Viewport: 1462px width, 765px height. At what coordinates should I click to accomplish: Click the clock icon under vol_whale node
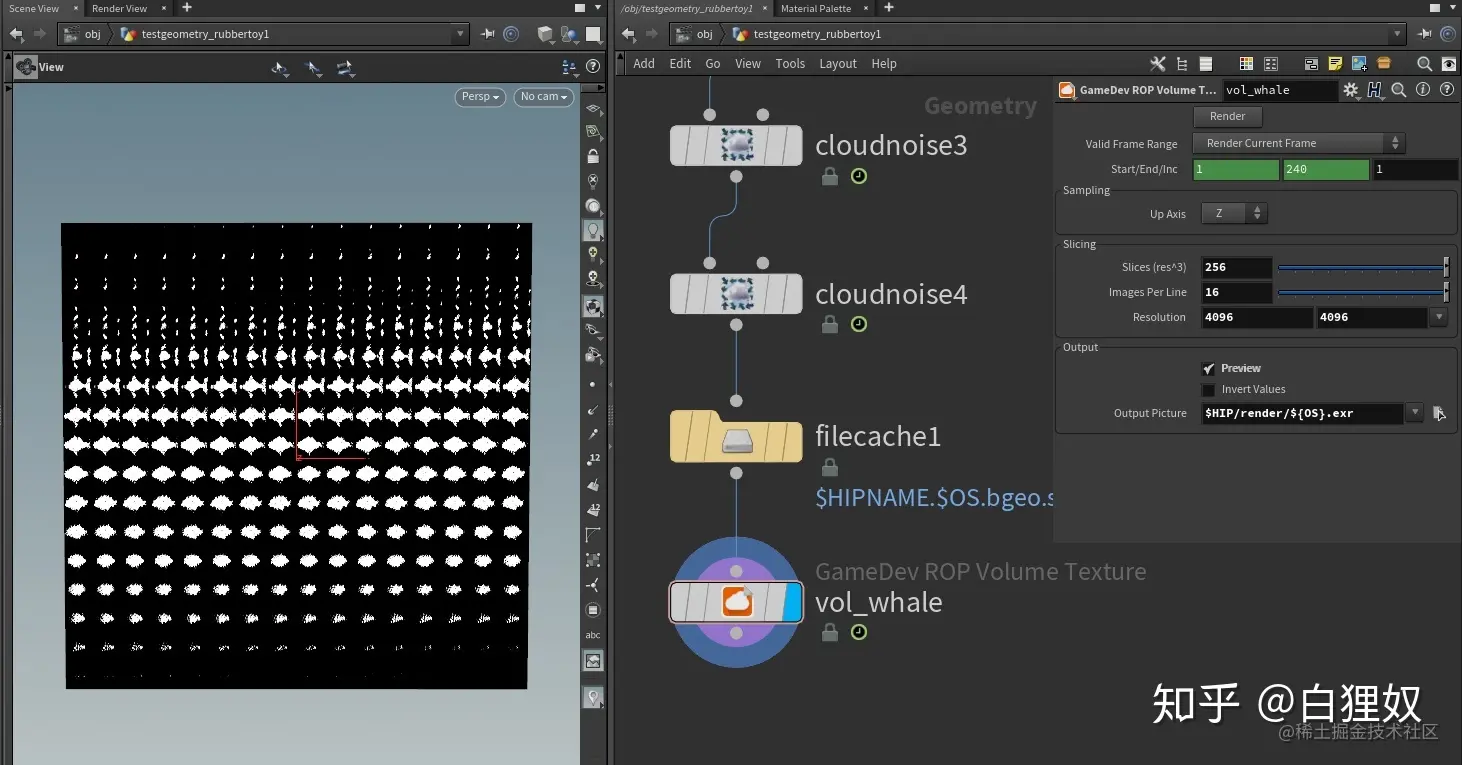click(x=859, y=632)
